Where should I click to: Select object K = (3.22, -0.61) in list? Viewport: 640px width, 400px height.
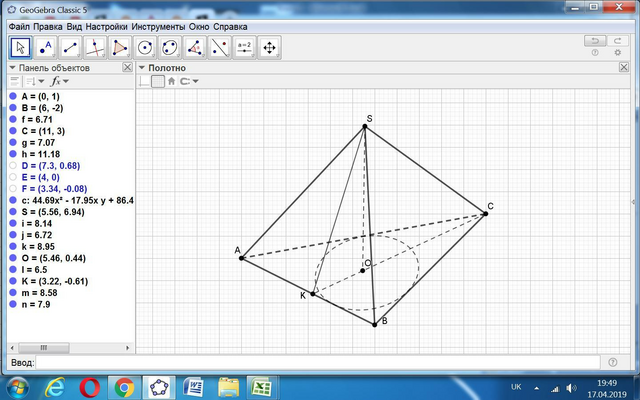tap(55, 281)
